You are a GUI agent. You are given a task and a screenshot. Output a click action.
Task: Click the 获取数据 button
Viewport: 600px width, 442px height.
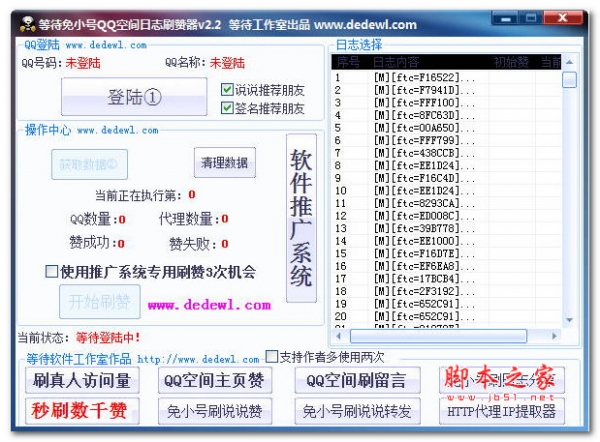pos(89,164)
